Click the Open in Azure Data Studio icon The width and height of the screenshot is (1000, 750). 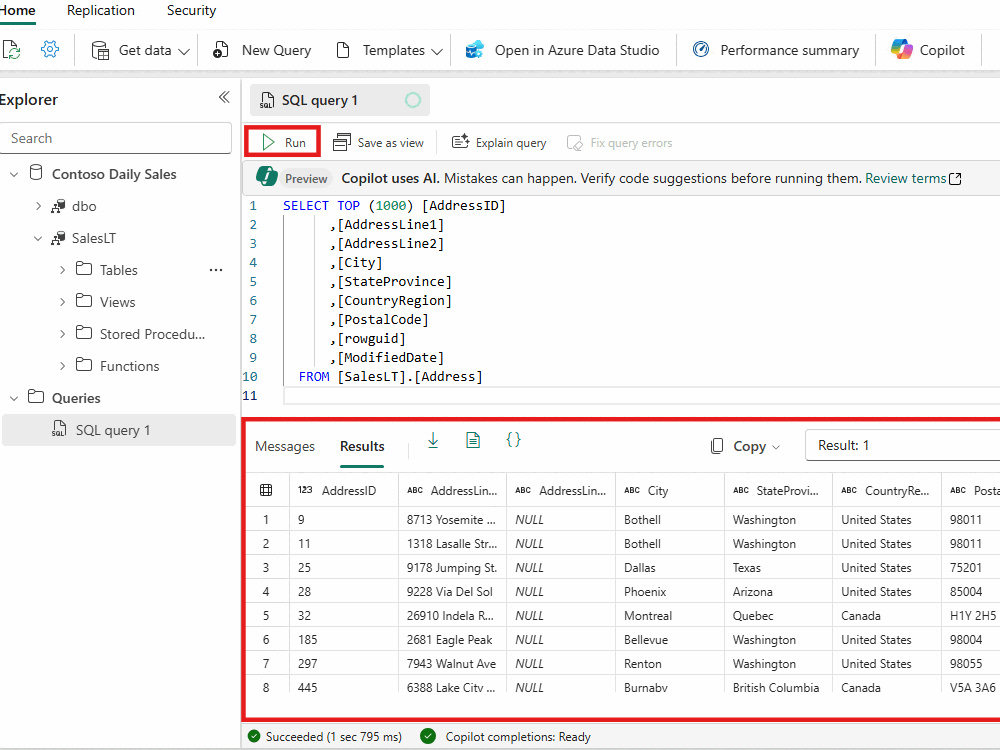(474, 50)
